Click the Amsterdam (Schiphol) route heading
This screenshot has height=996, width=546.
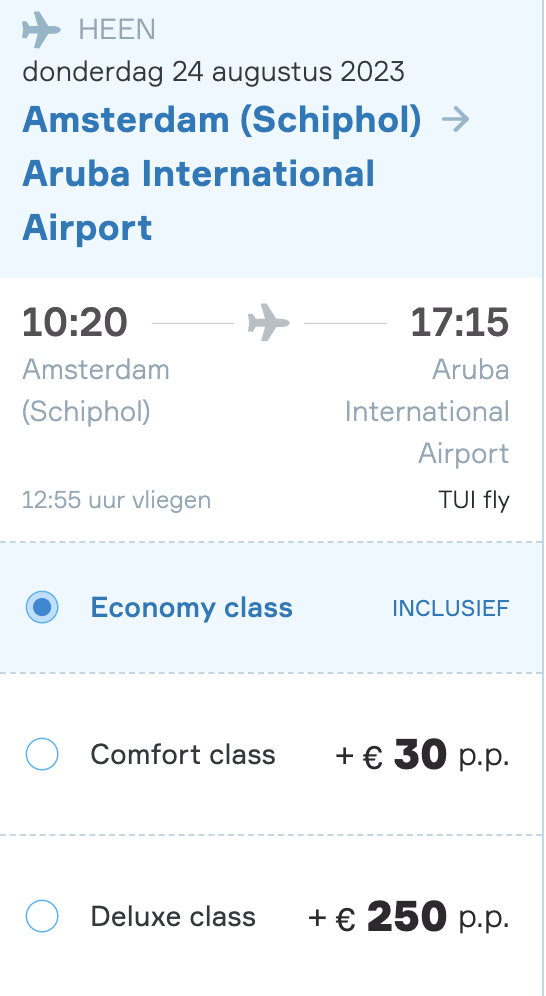click(x=222, y=119)
